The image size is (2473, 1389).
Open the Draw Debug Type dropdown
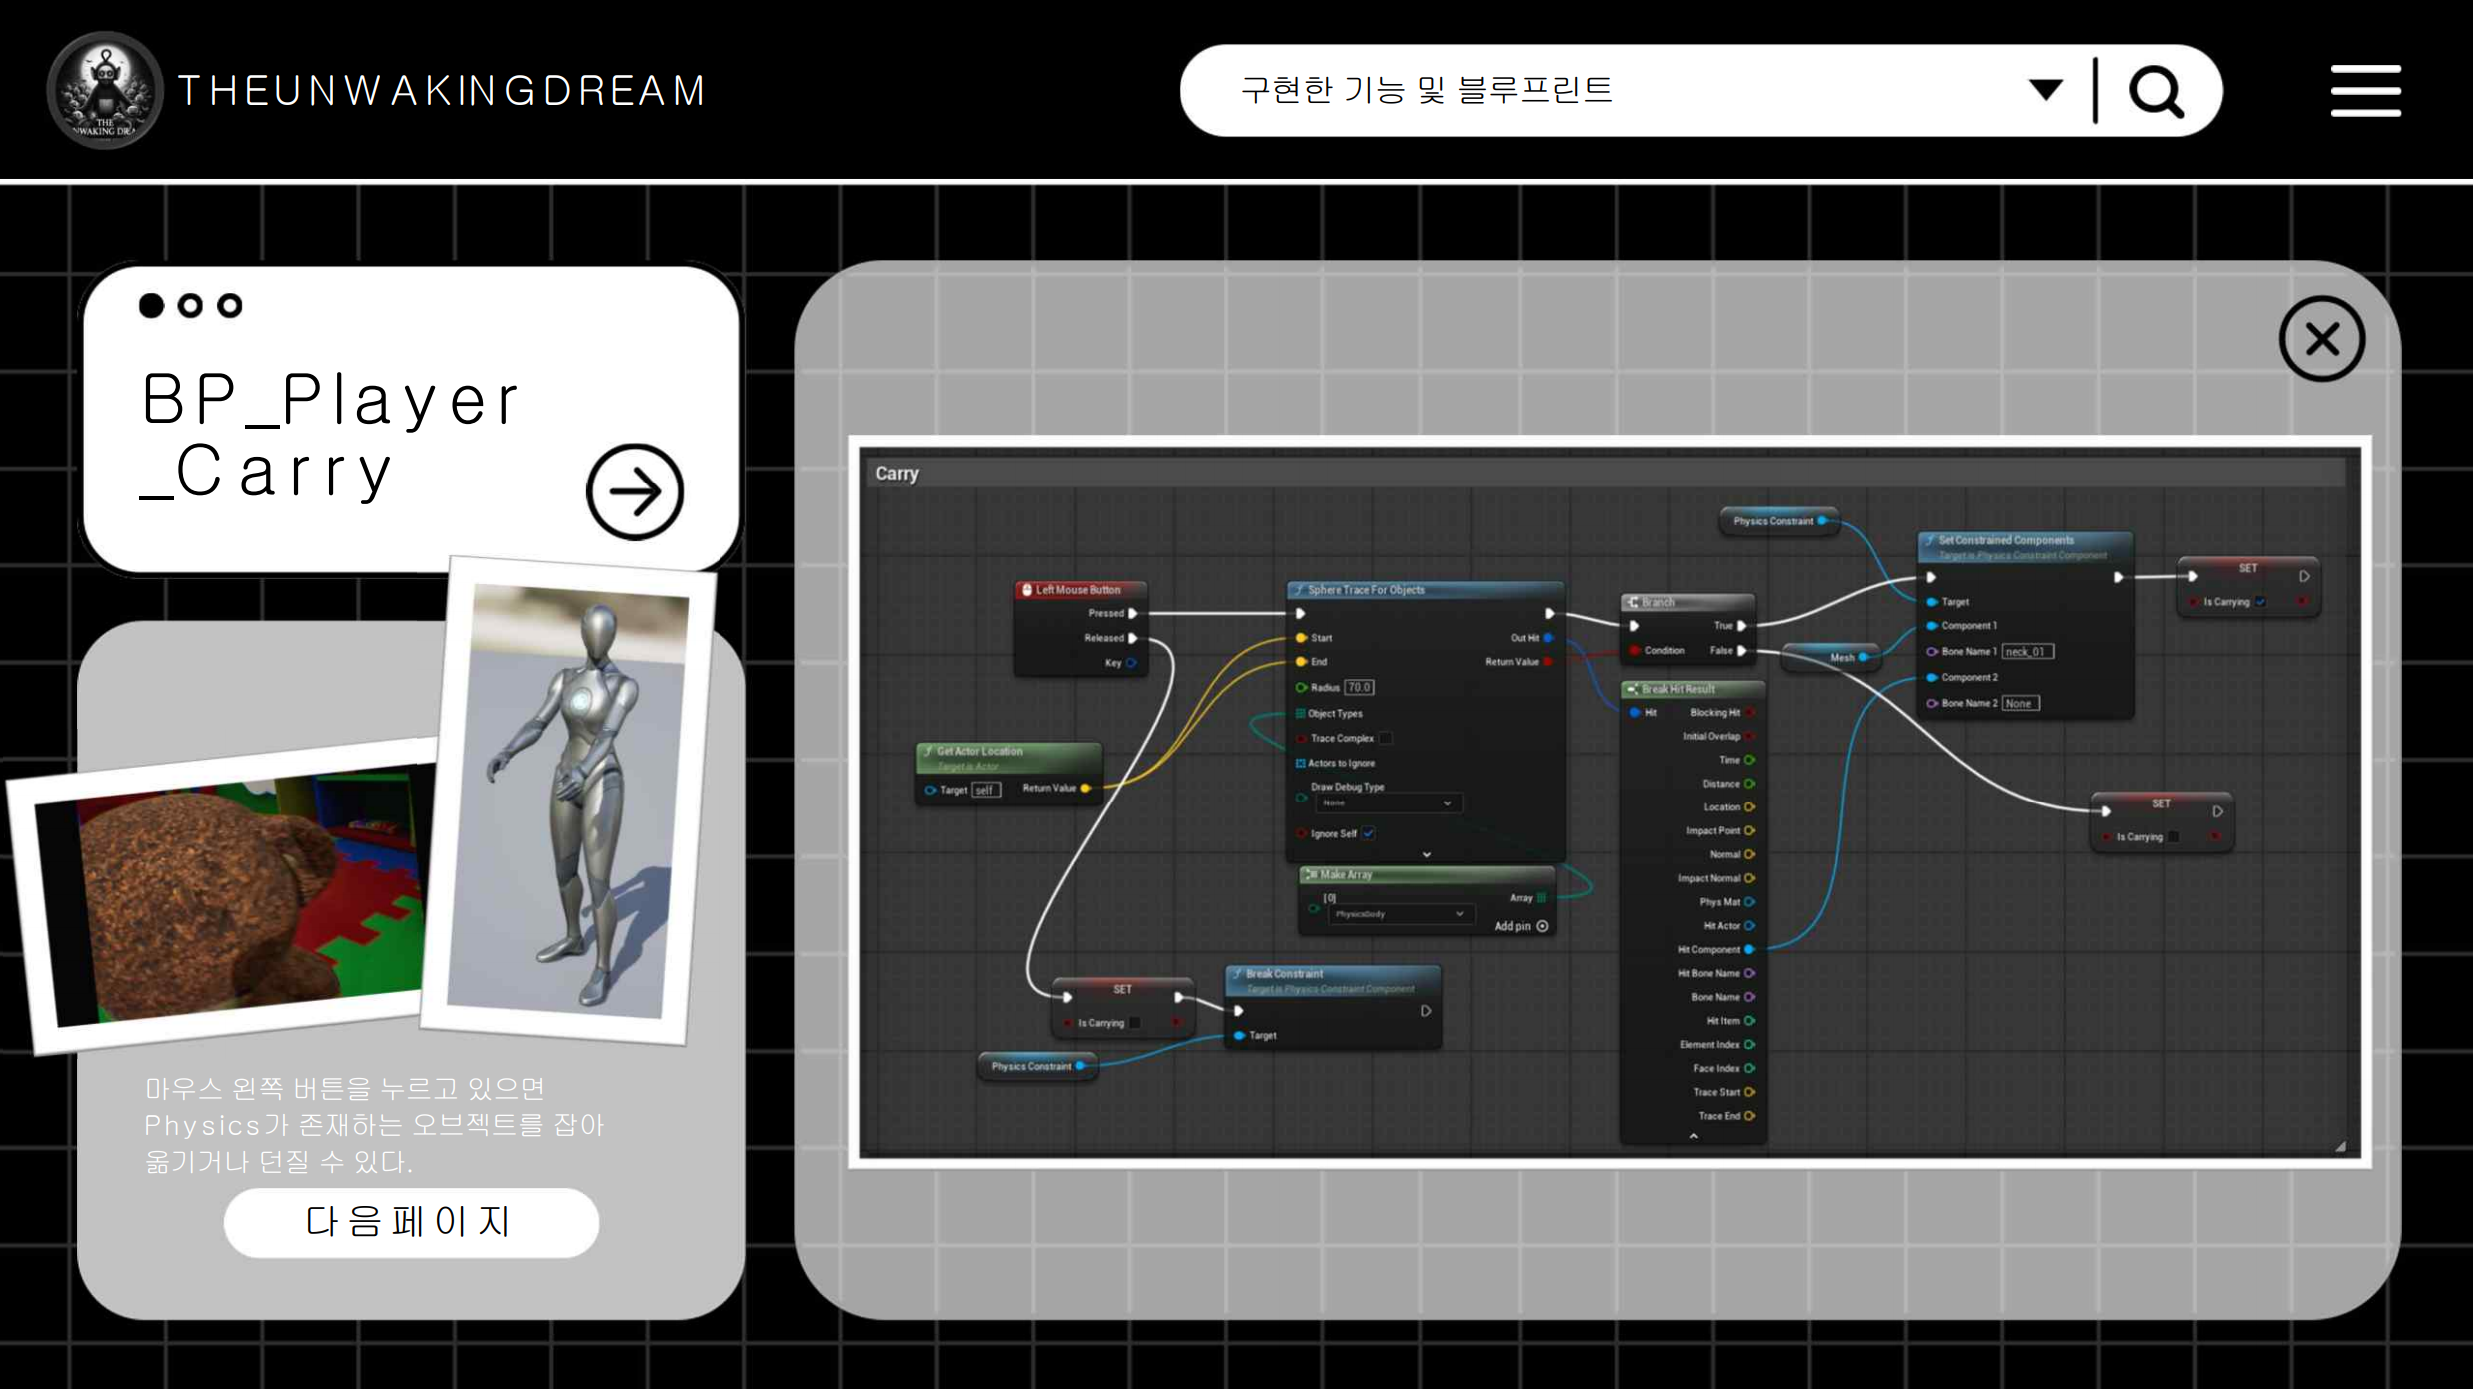click(1387, 803)
